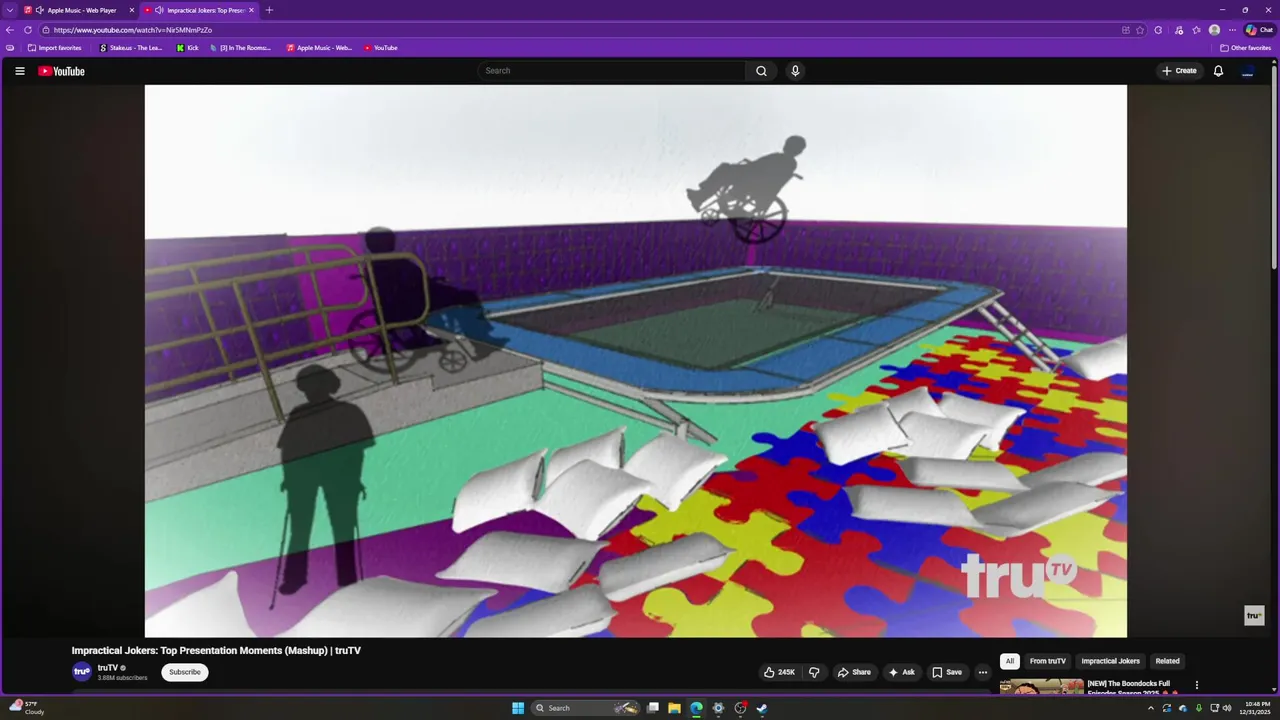Go back one page in browser
This screenshot has width=1280, height=720.
pyautogui.click(x=10, y=30)
